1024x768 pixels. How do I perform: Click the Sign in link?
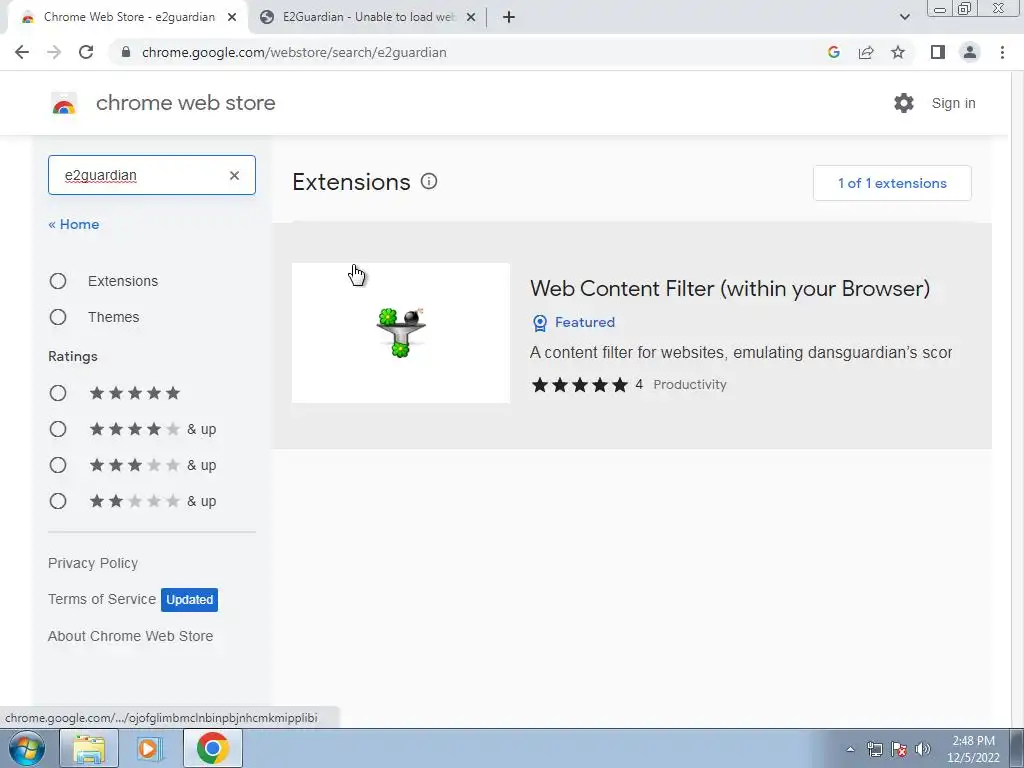pyautogui.click(x=953, y=103)
